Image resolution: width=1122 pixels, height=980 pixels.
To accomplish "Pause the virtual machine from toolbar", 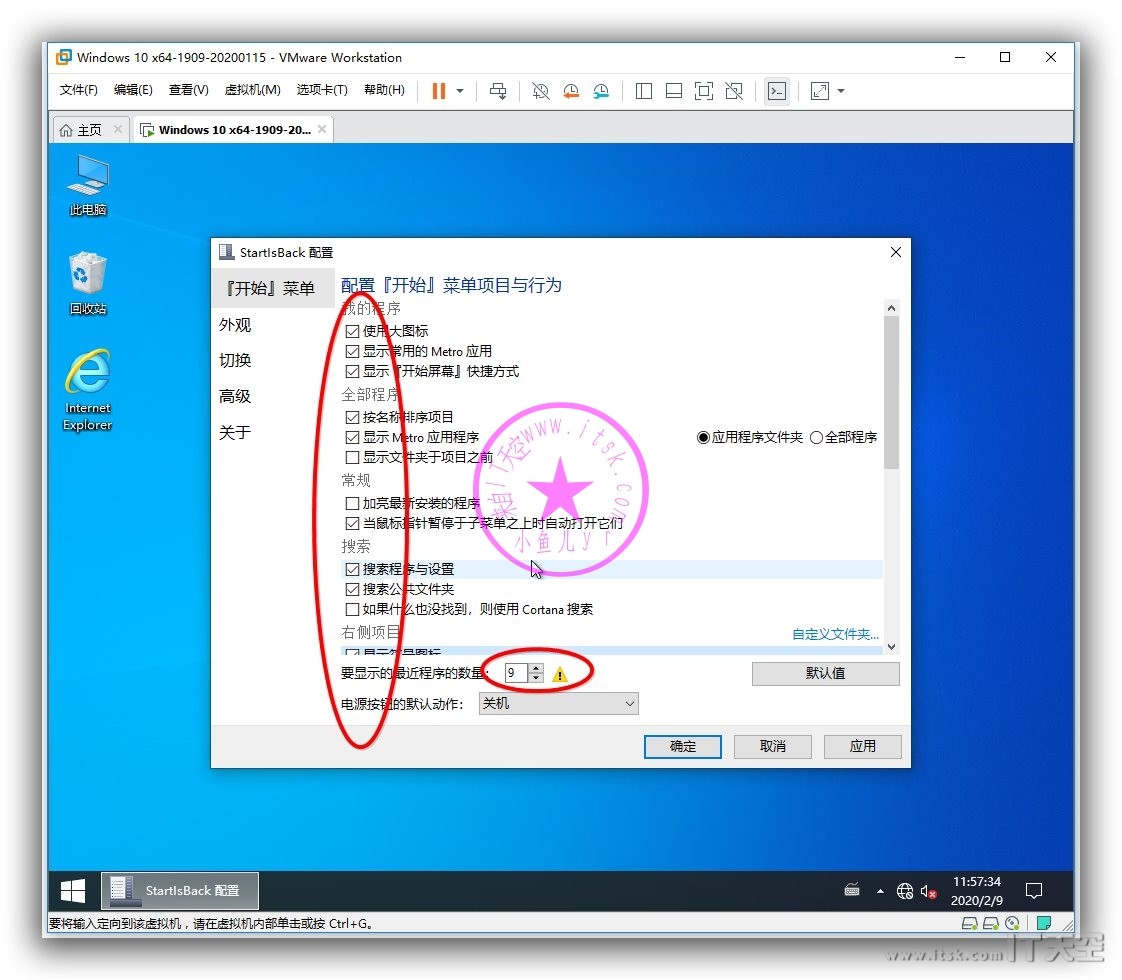I will pos(439,91).
